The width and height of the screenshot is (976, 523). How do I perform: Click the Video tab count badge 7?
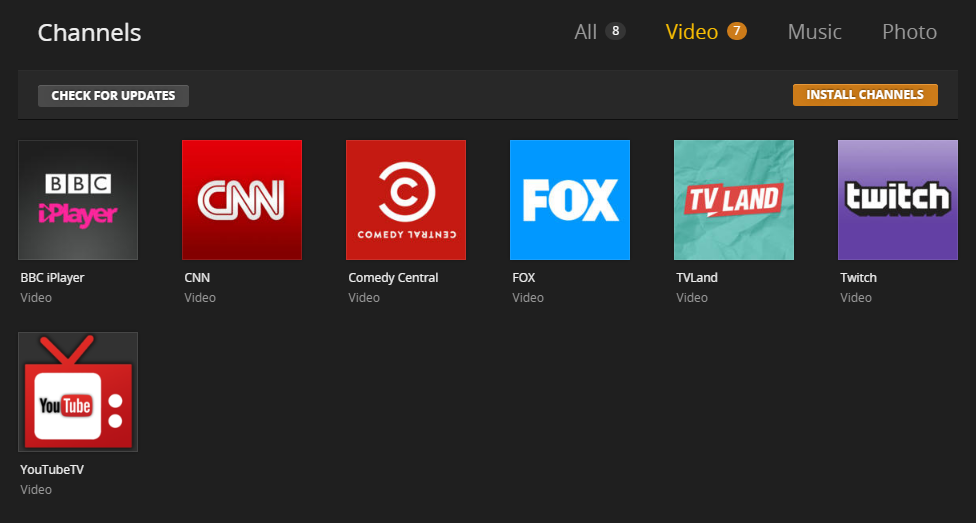[736, 31]
